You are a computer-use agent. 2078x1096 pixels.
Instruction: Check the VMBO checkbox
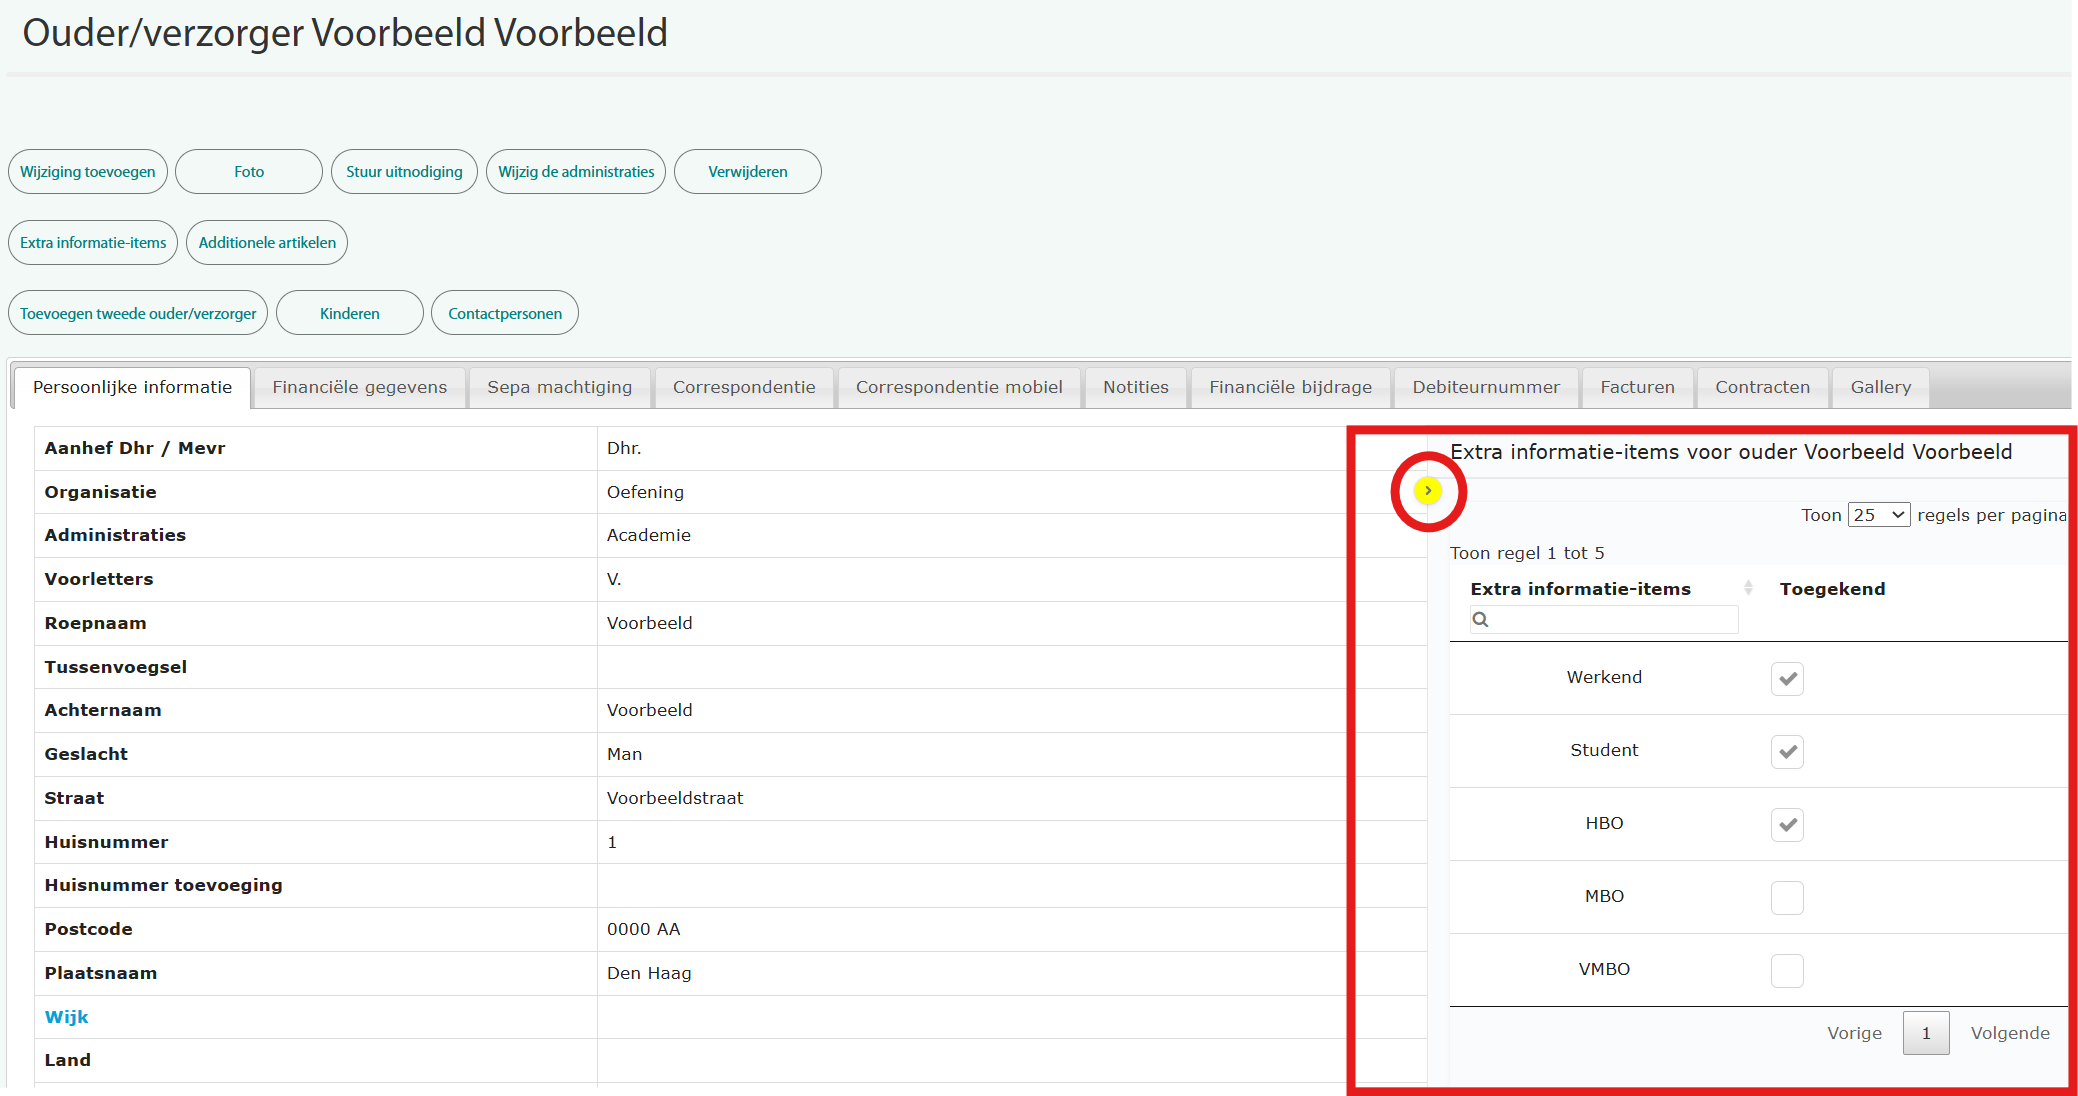1787,971
